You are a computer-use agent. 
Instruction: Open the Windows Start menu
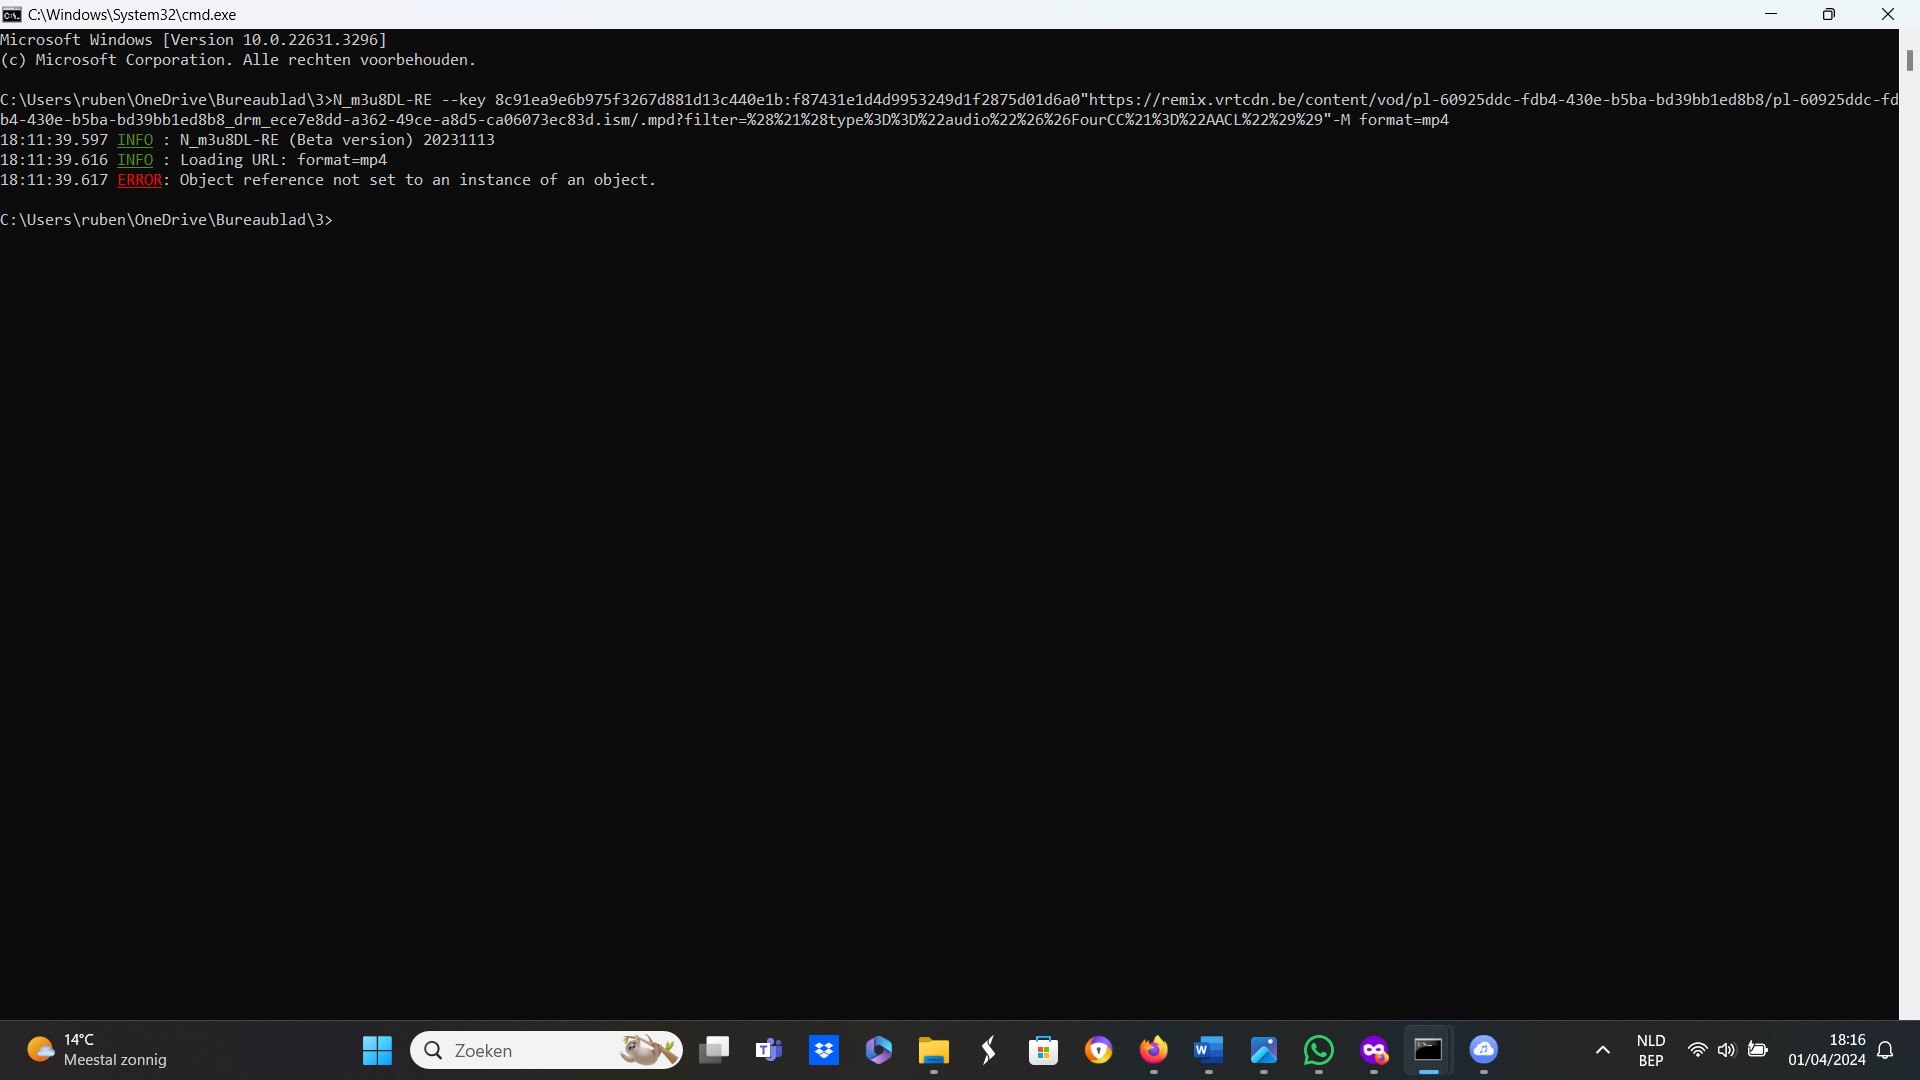(x=377, y=1050)
